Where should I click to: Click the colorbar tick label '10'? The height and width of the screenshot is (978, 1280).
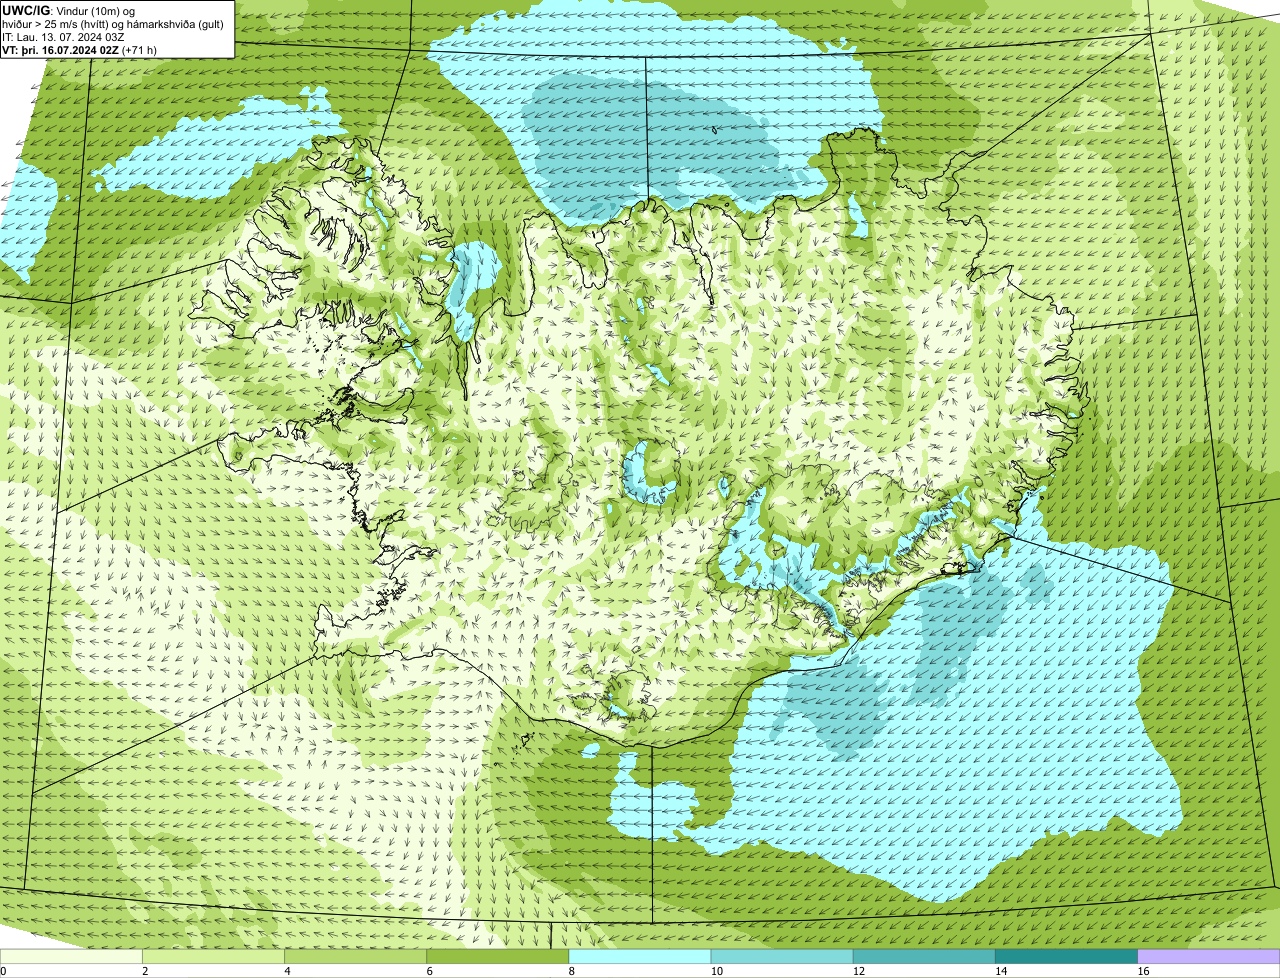(716, 971)
